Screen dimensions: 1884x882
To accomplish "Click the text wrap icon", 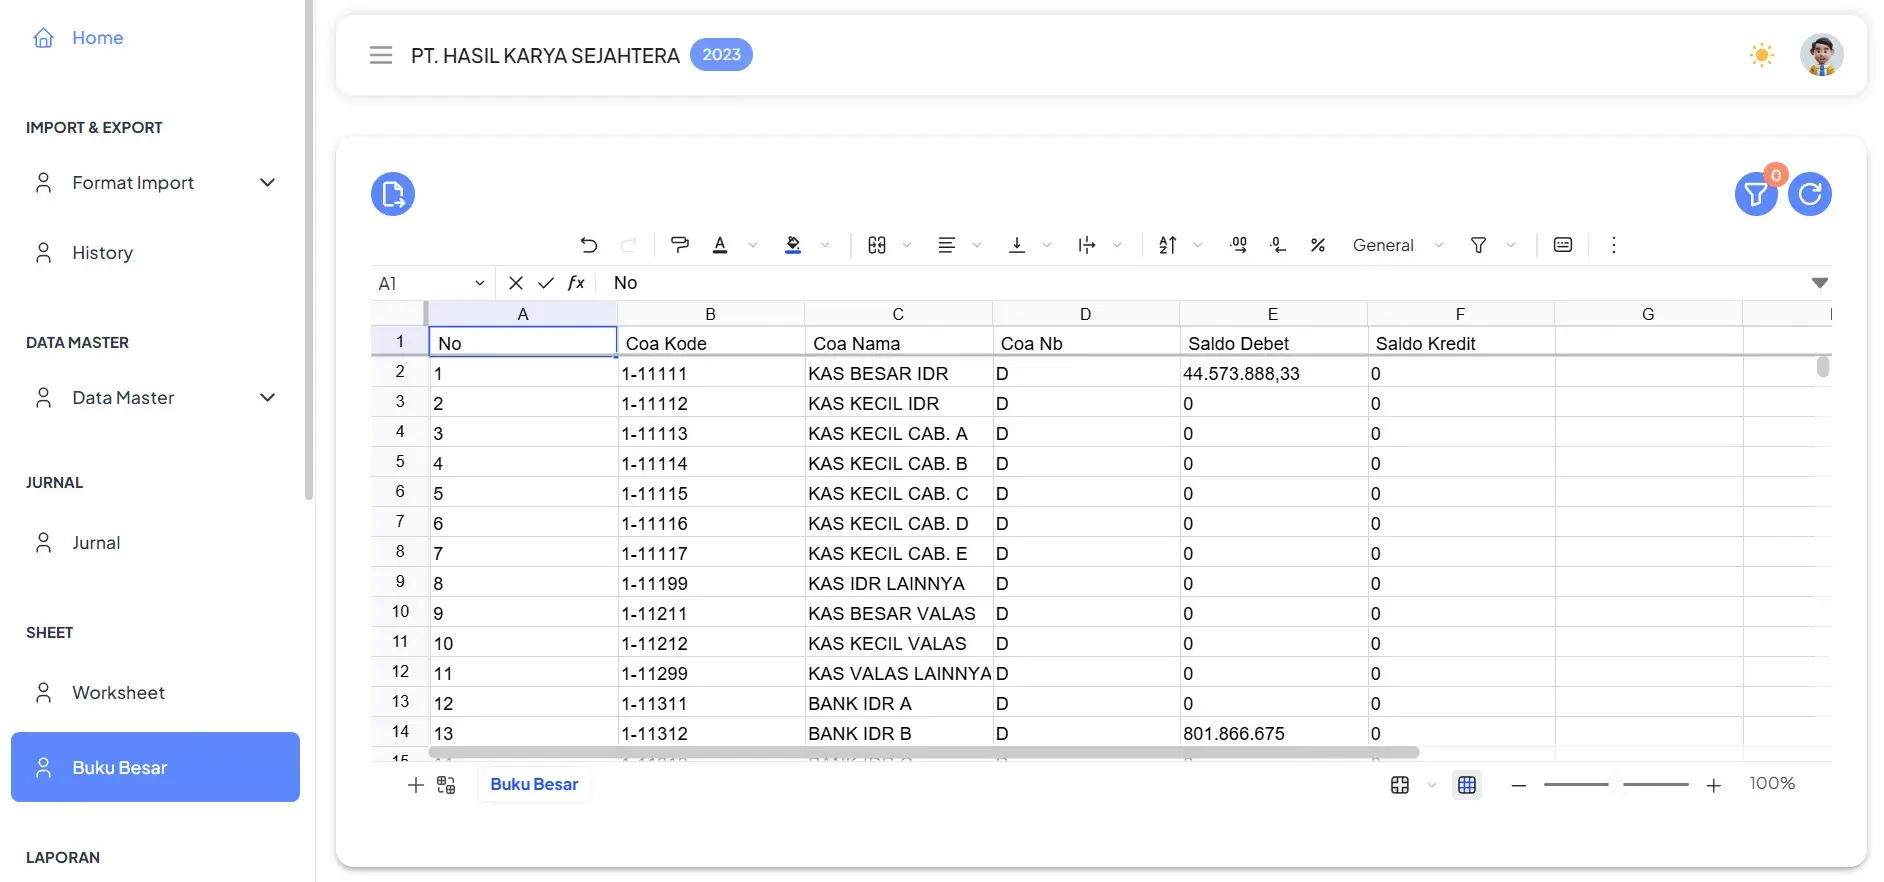I will pyautogui.click(x=1087, y=245).
